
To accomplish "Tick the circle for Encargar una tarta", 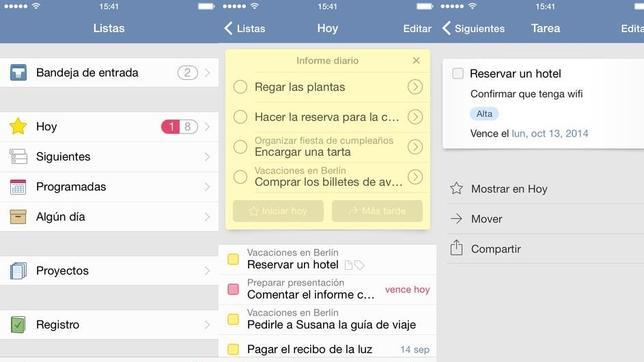I will (240, 147).
